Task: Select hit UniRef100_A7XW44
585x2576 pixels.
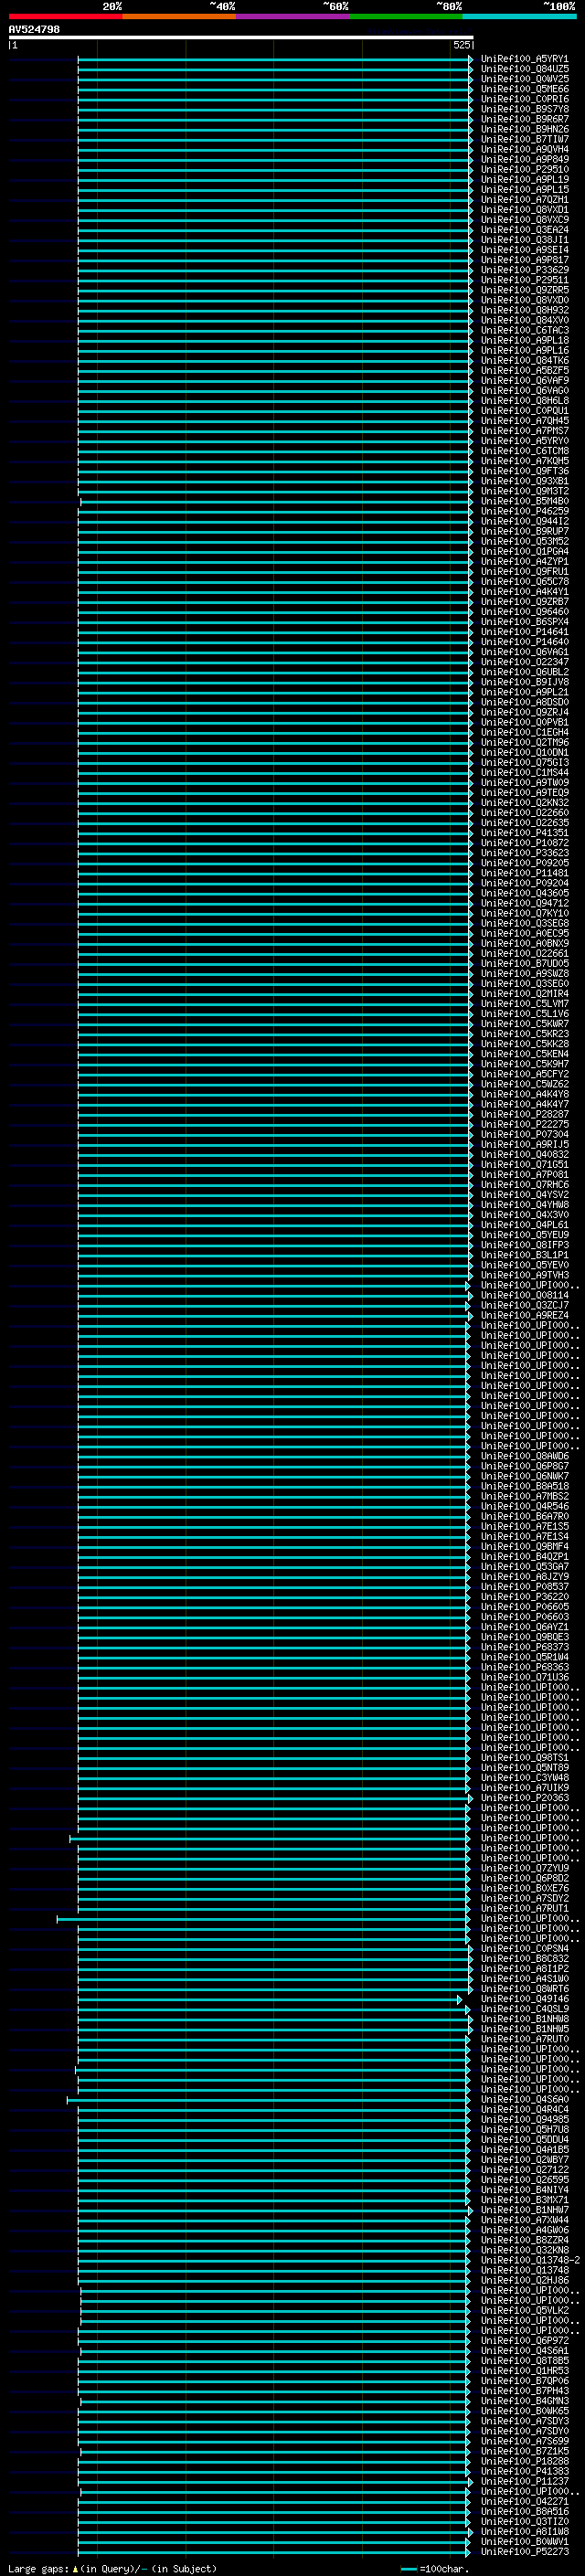Action: tap(524, 2219)
